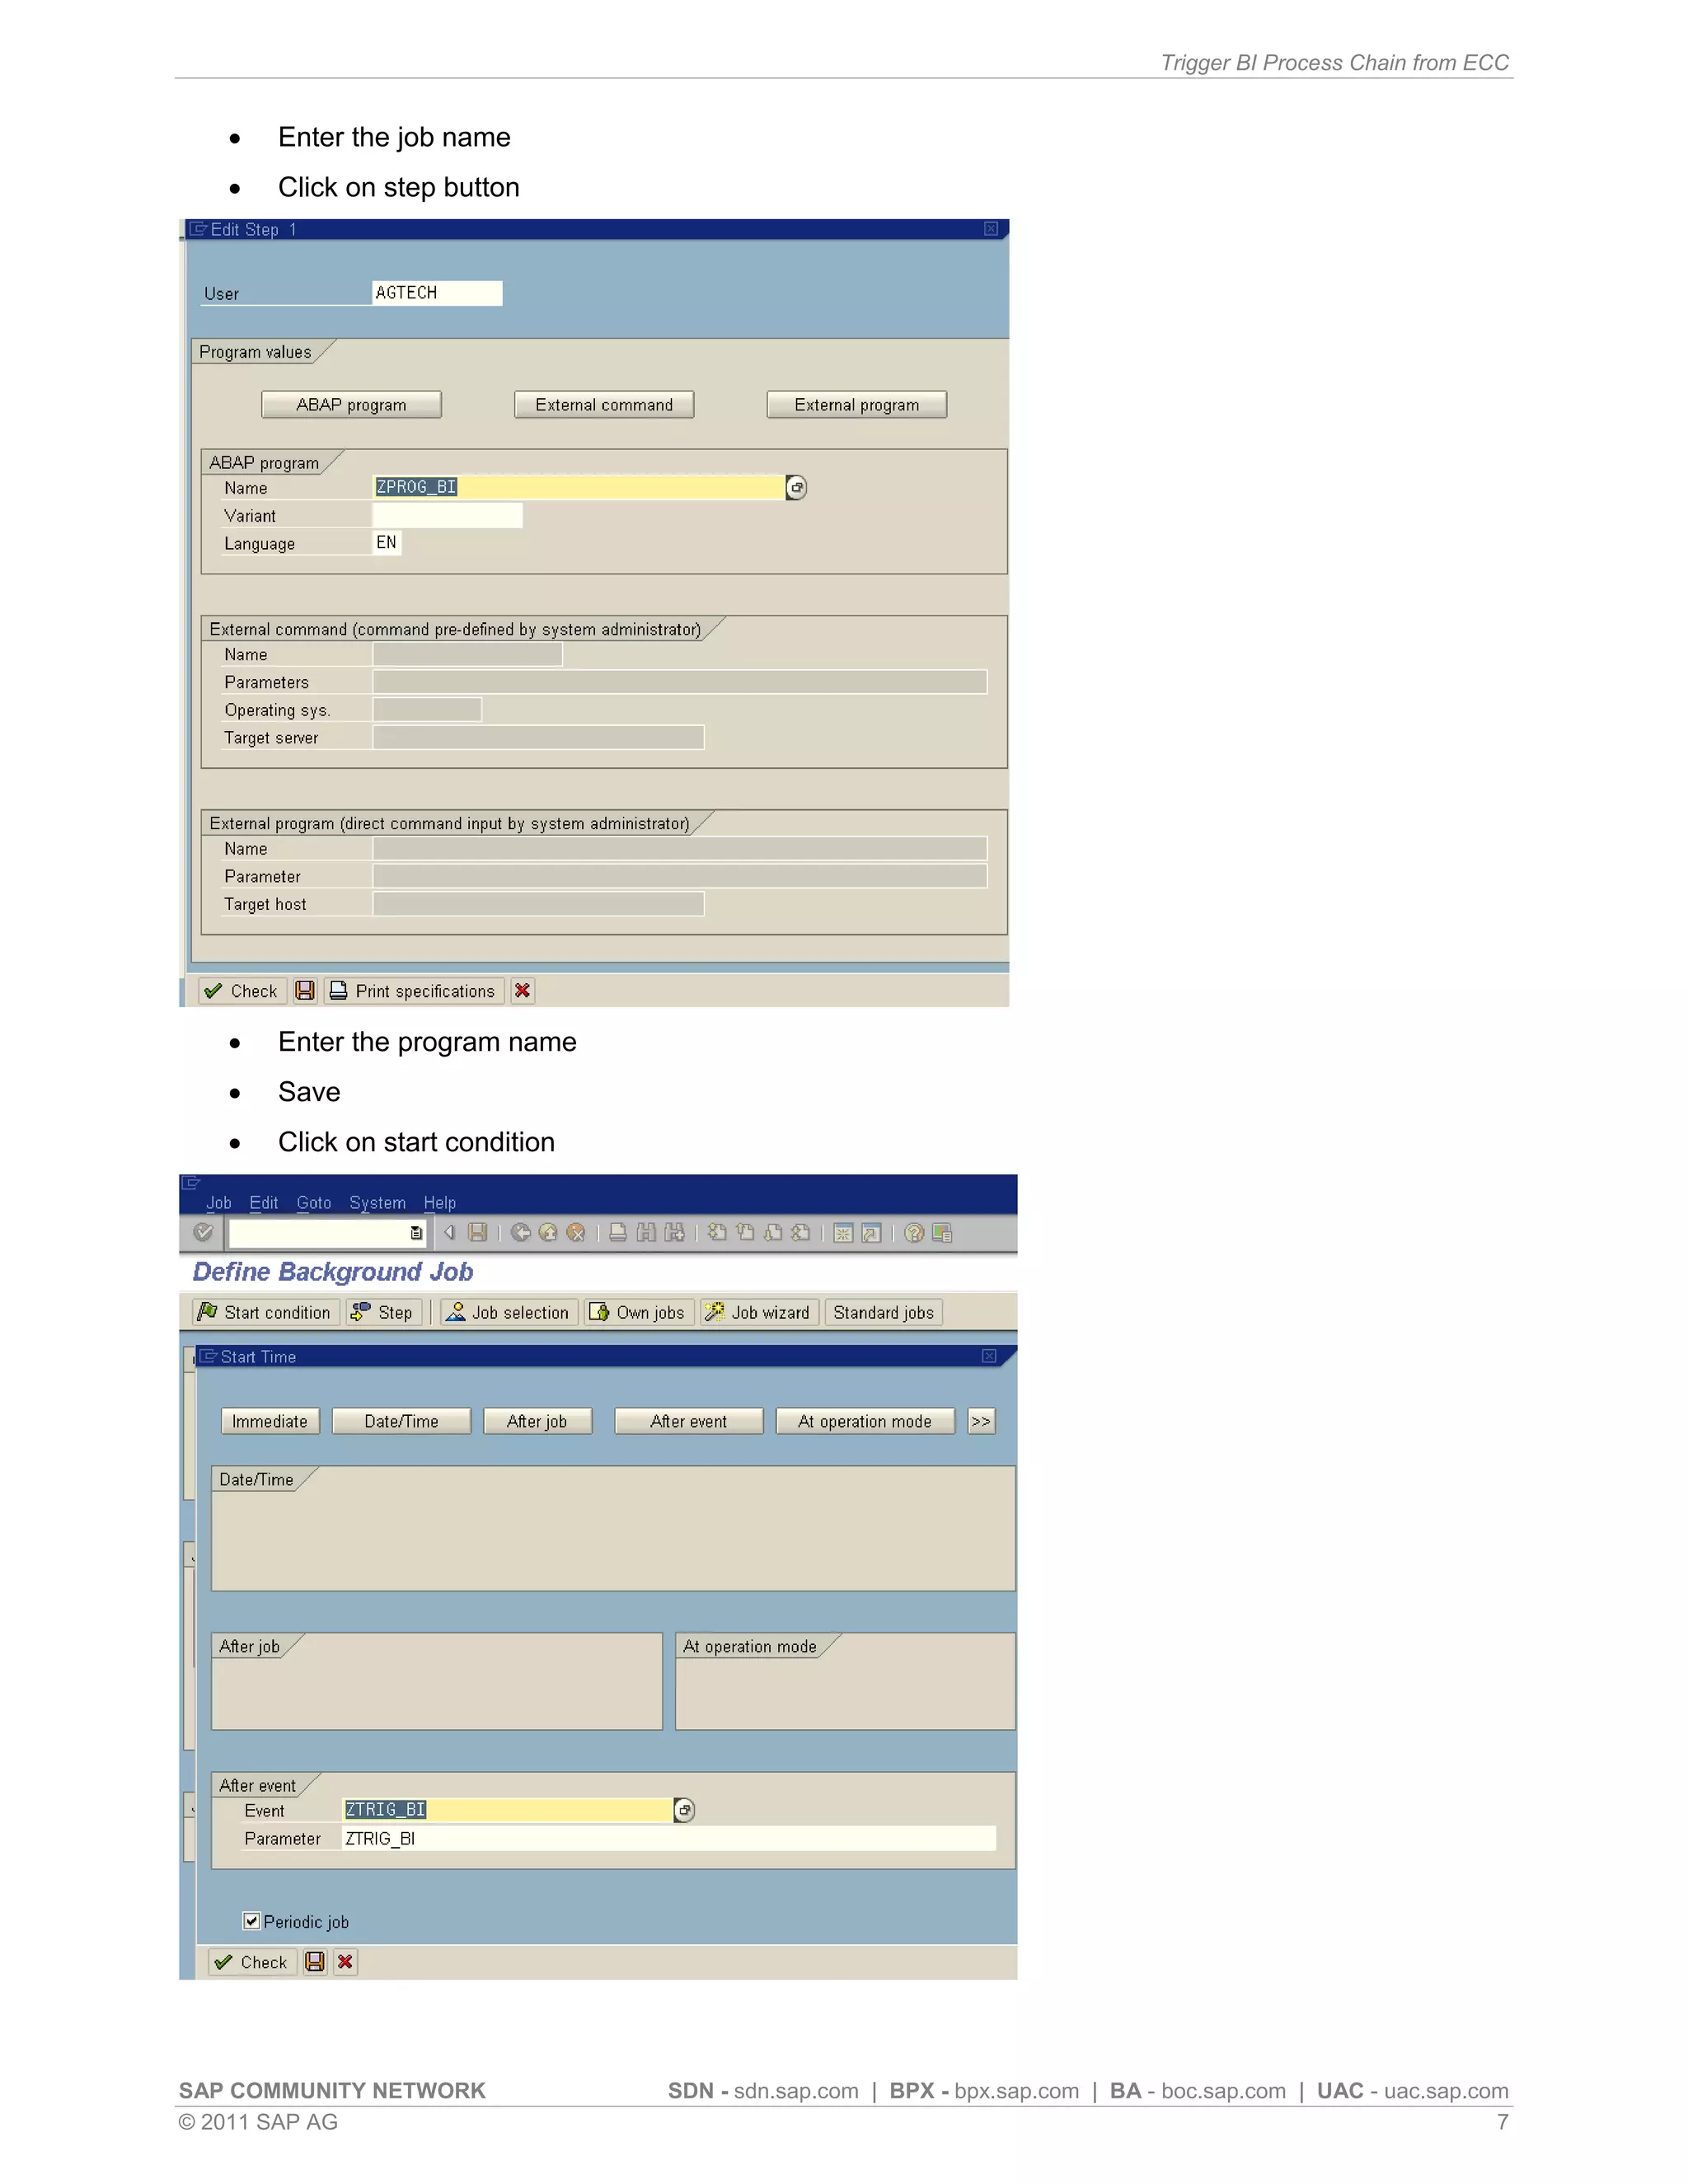Open the Edit menu
Screen dimensions: 1688x2184
point(264,1203)
